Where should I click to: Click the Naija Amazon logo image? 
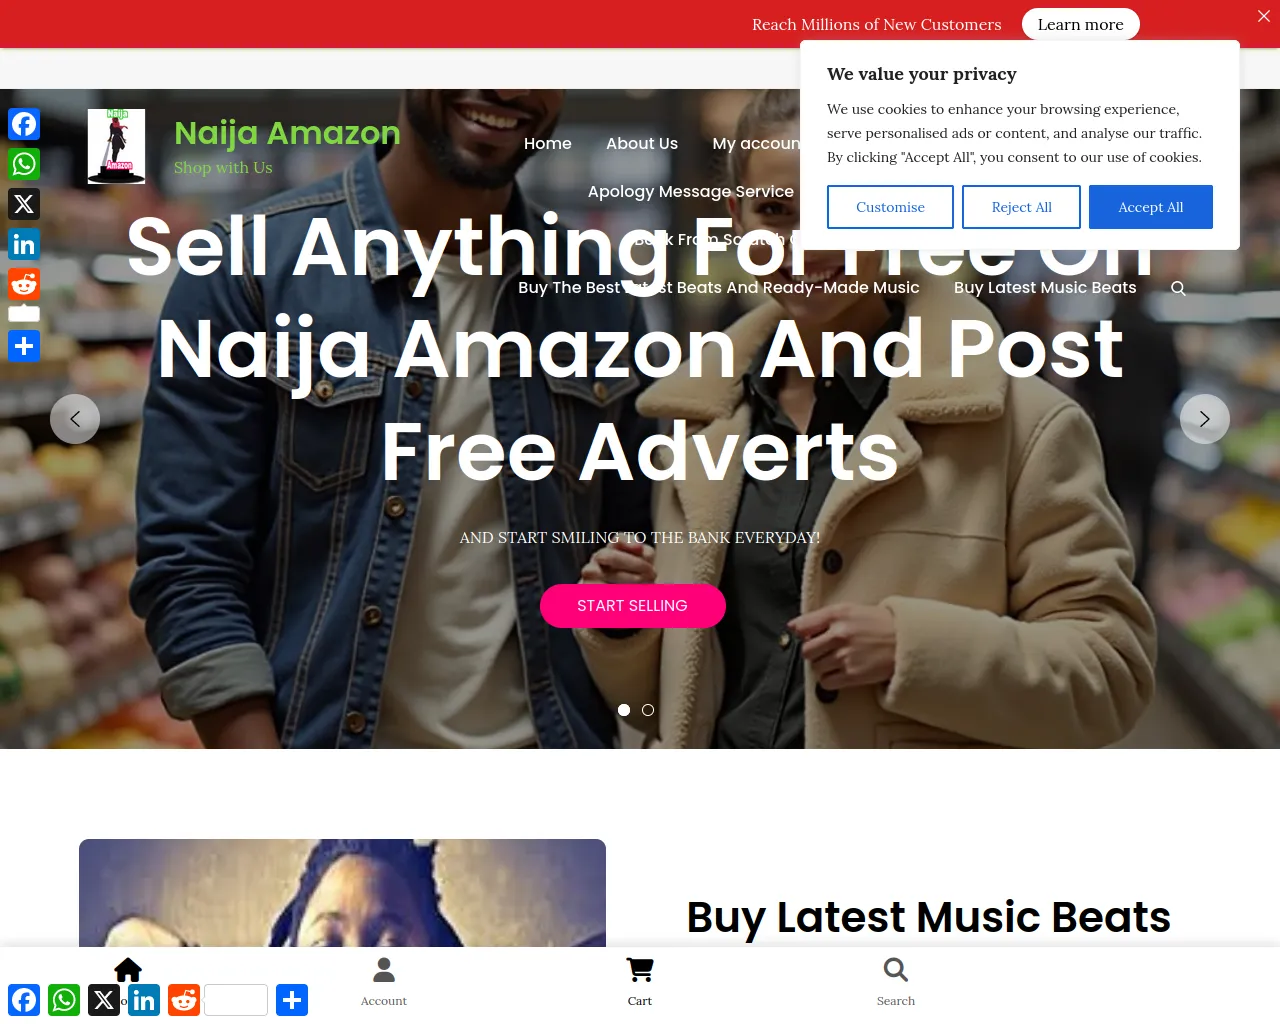click(116, 146)
